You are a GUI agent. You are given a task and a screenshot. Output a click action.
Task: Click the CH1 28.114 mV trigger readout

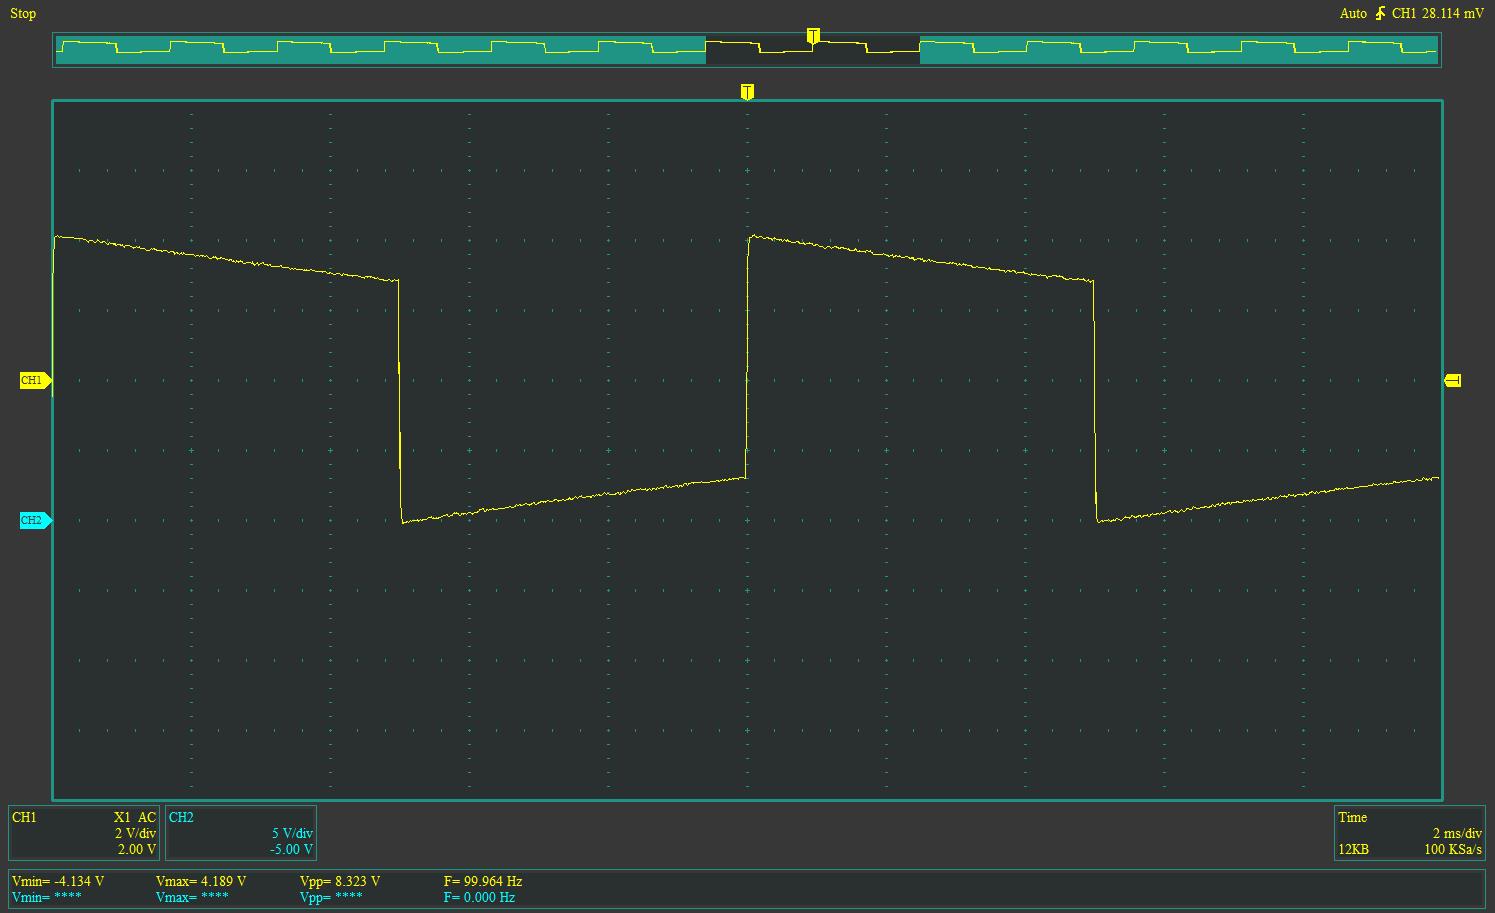[1438, 13]
